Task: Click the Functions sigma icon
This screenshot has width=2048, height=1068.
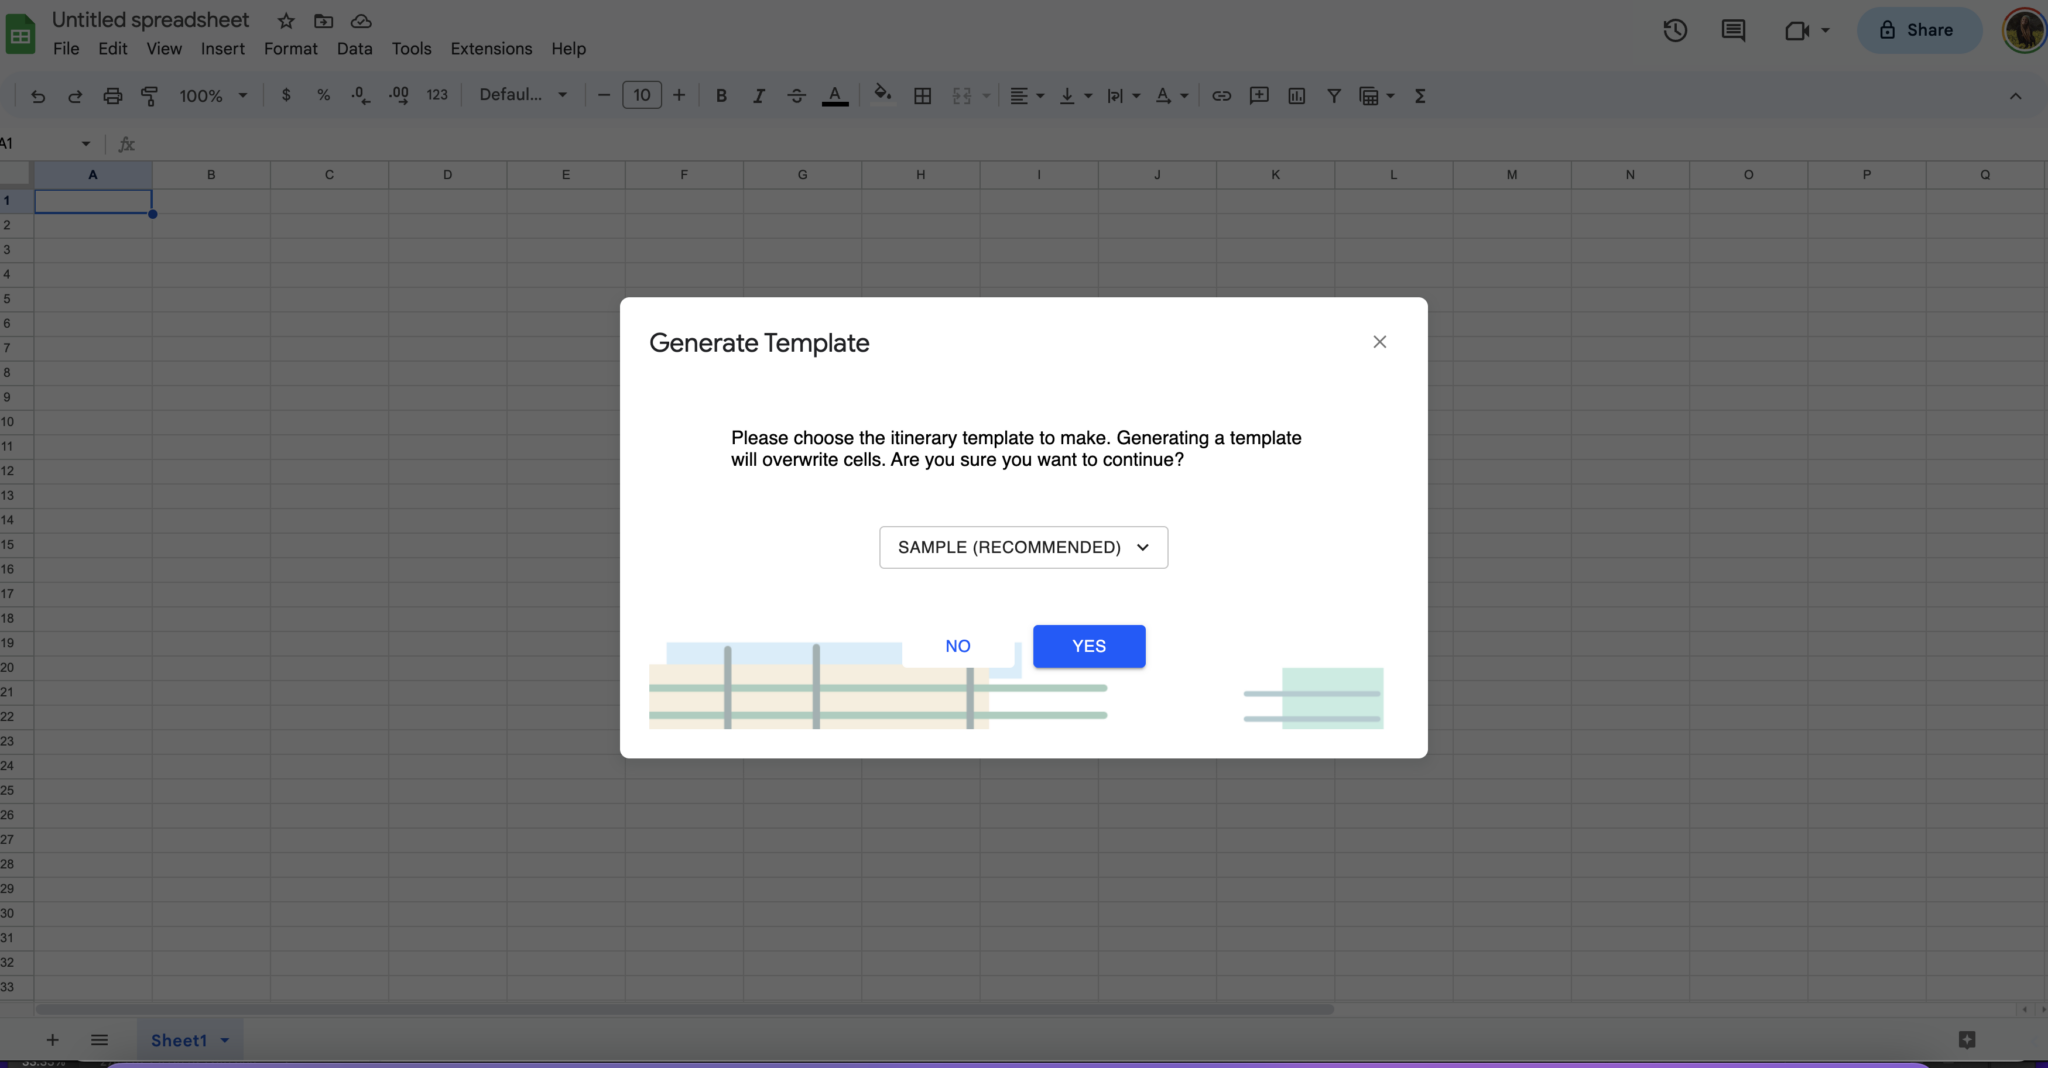Action: [x=1420, y=96]
